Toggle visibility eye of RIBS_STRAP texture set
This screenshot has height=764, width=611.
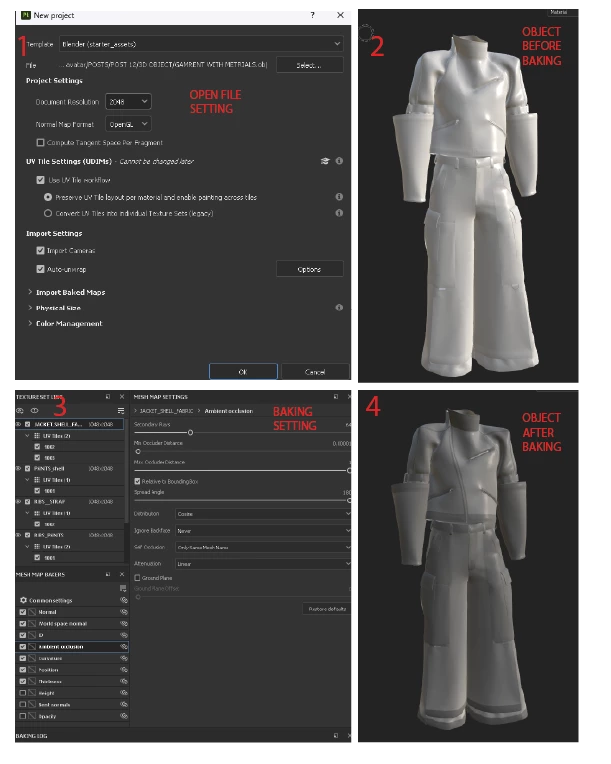19,501
